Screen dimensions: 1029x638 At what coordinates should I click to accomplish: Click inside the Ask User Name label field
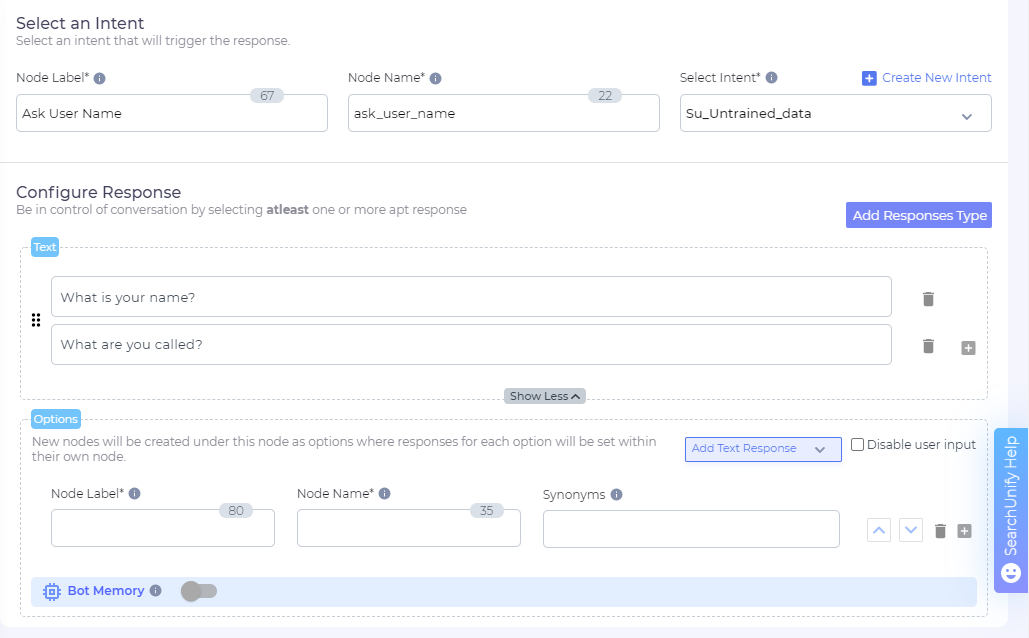coord(170,112)
